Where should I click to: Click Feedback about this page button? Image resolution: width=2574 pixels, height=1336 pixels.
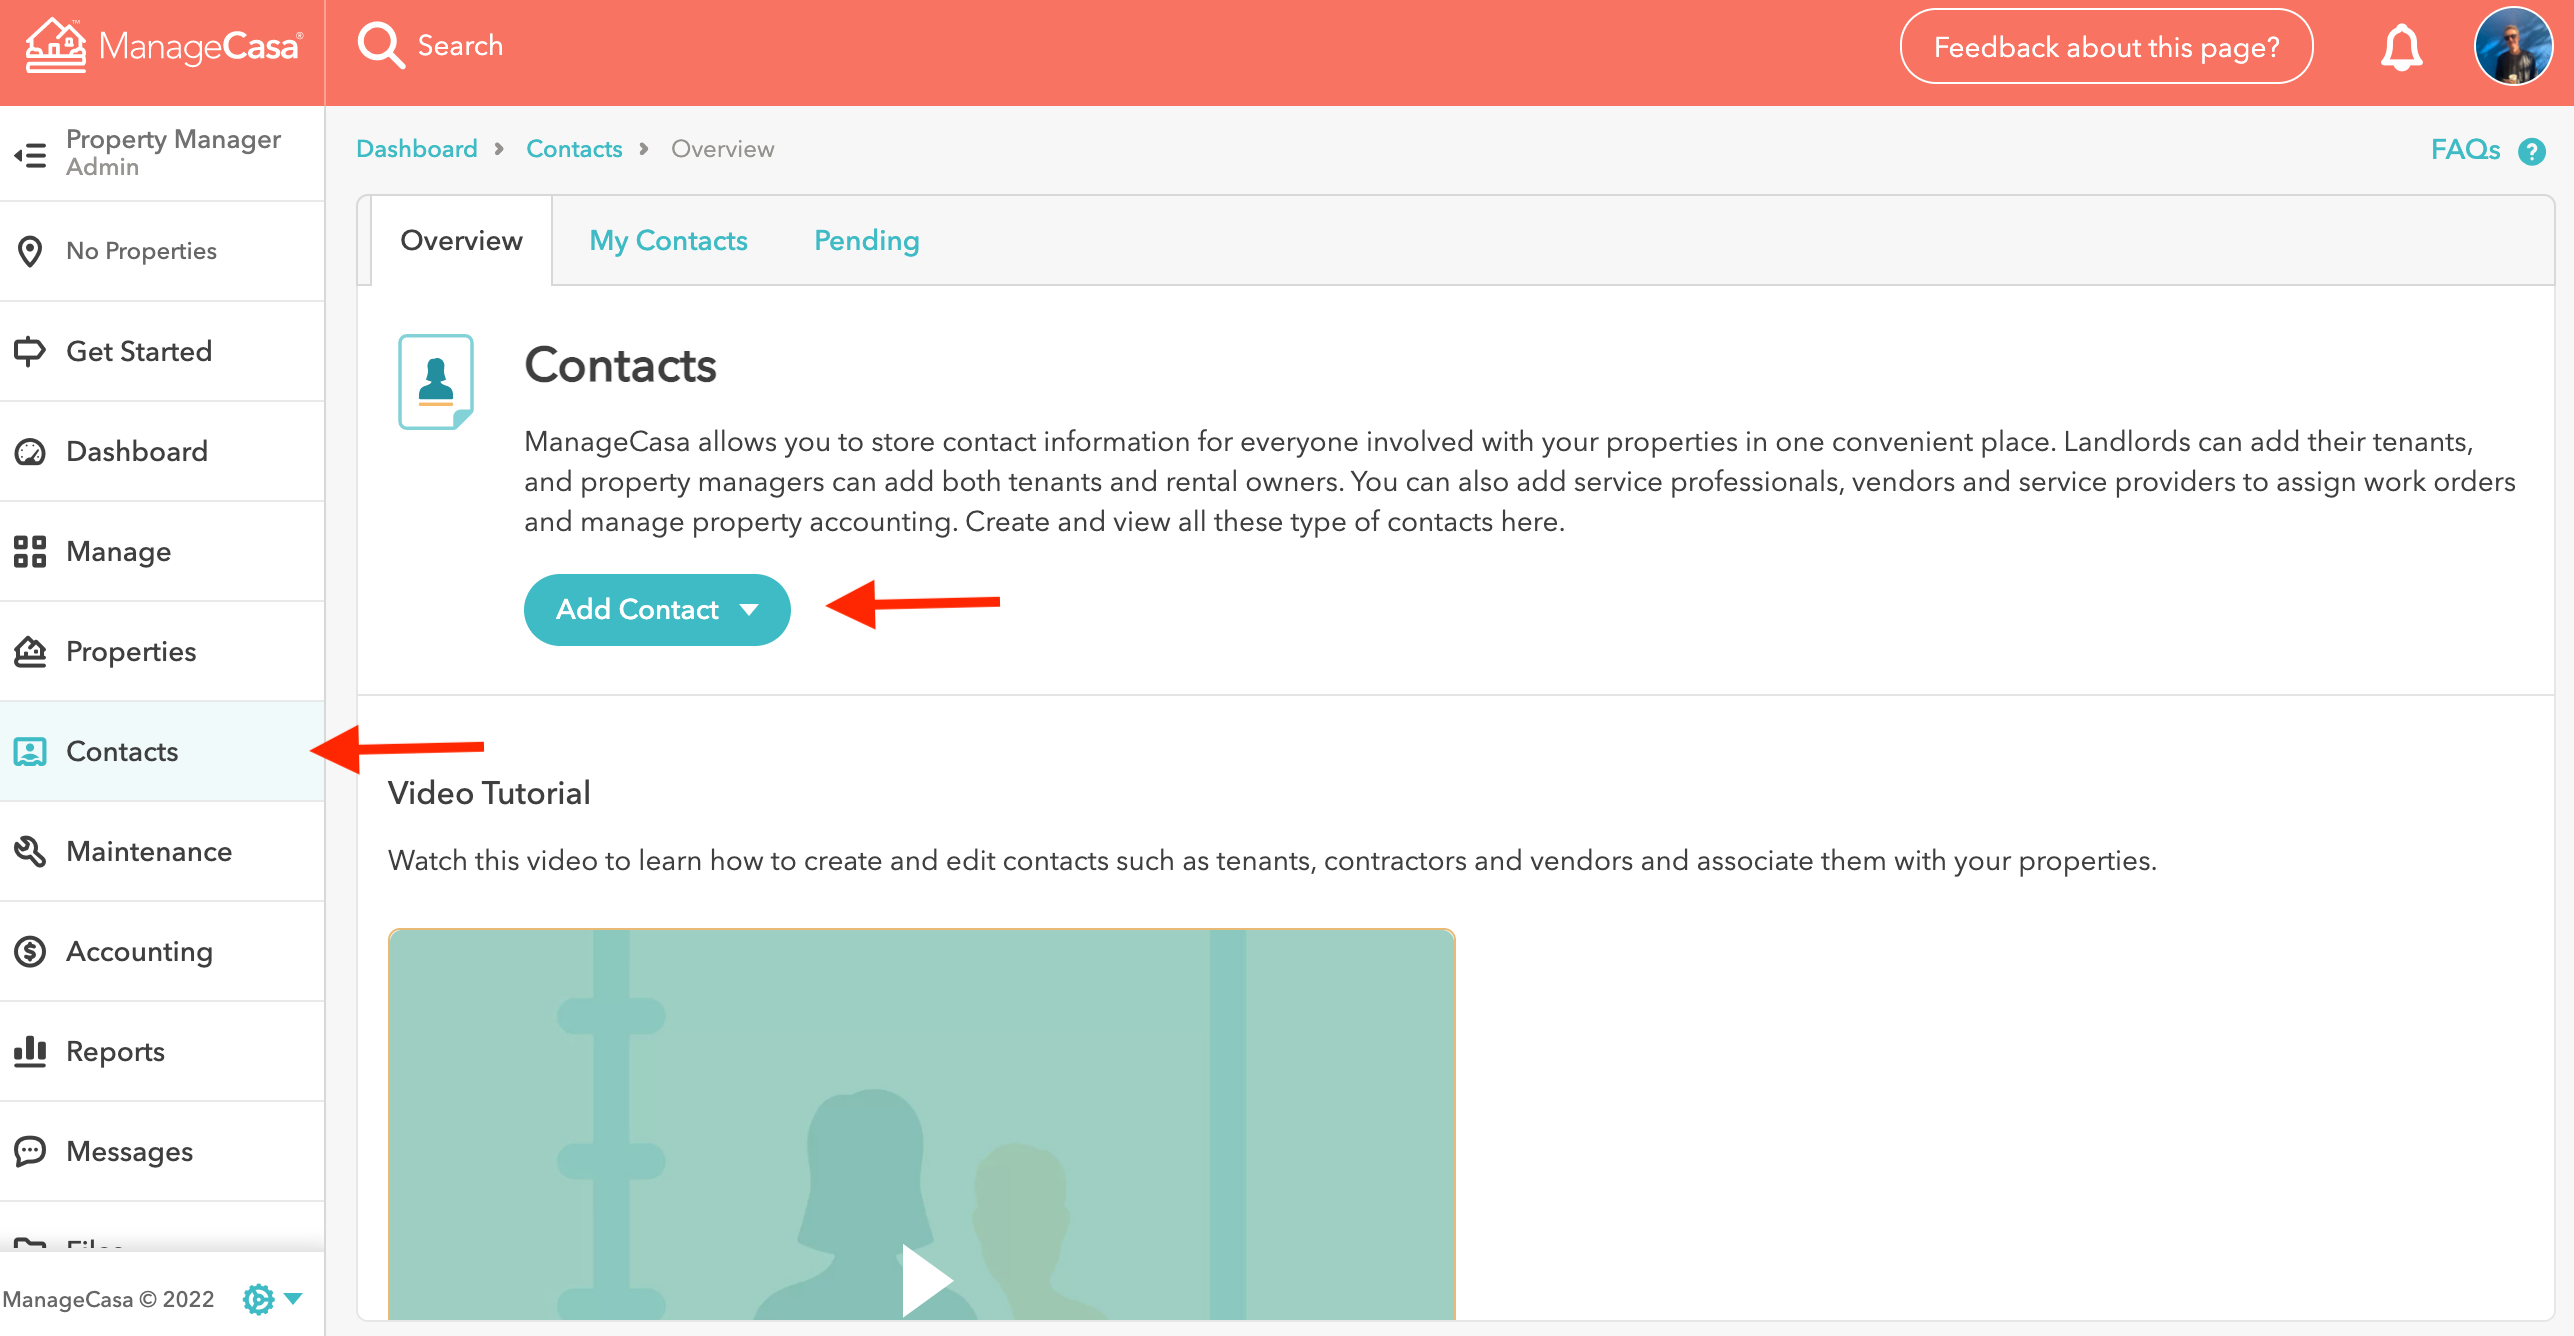click(2106, 47)
